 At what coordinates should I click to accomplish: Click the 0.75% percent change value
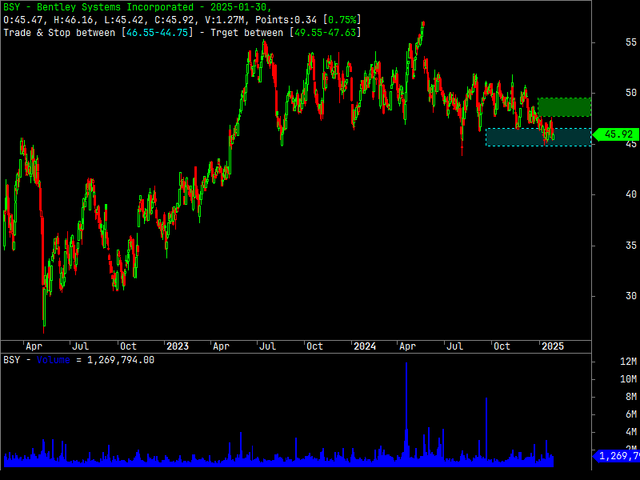point(342,20)
